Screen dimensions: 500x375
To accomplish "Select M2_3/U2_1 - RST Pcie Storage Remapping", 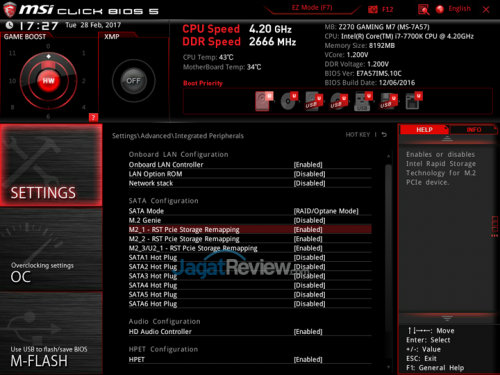I will click(250, 248).
